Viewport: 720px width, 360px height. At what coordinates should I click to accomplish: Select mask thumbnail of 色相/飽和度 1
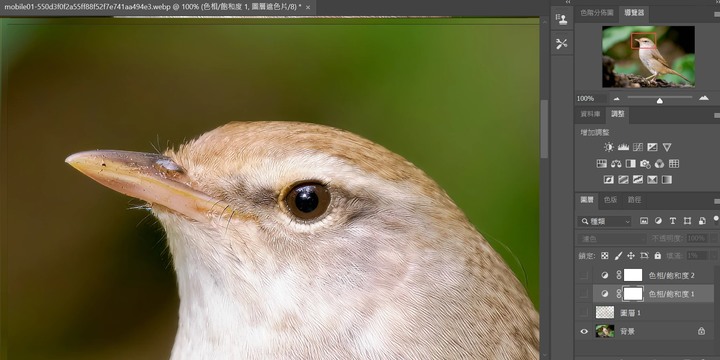click(633, 293)
